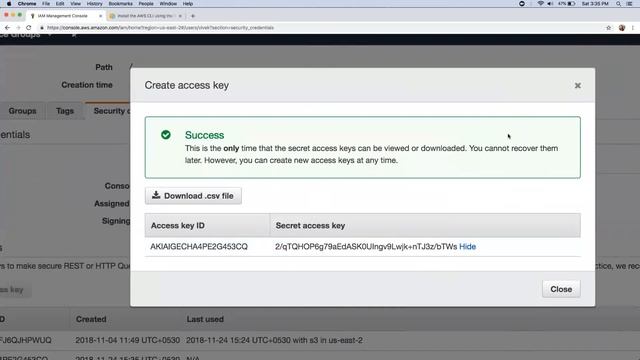
Task: Open the History menu
Action: coord(94,4)
